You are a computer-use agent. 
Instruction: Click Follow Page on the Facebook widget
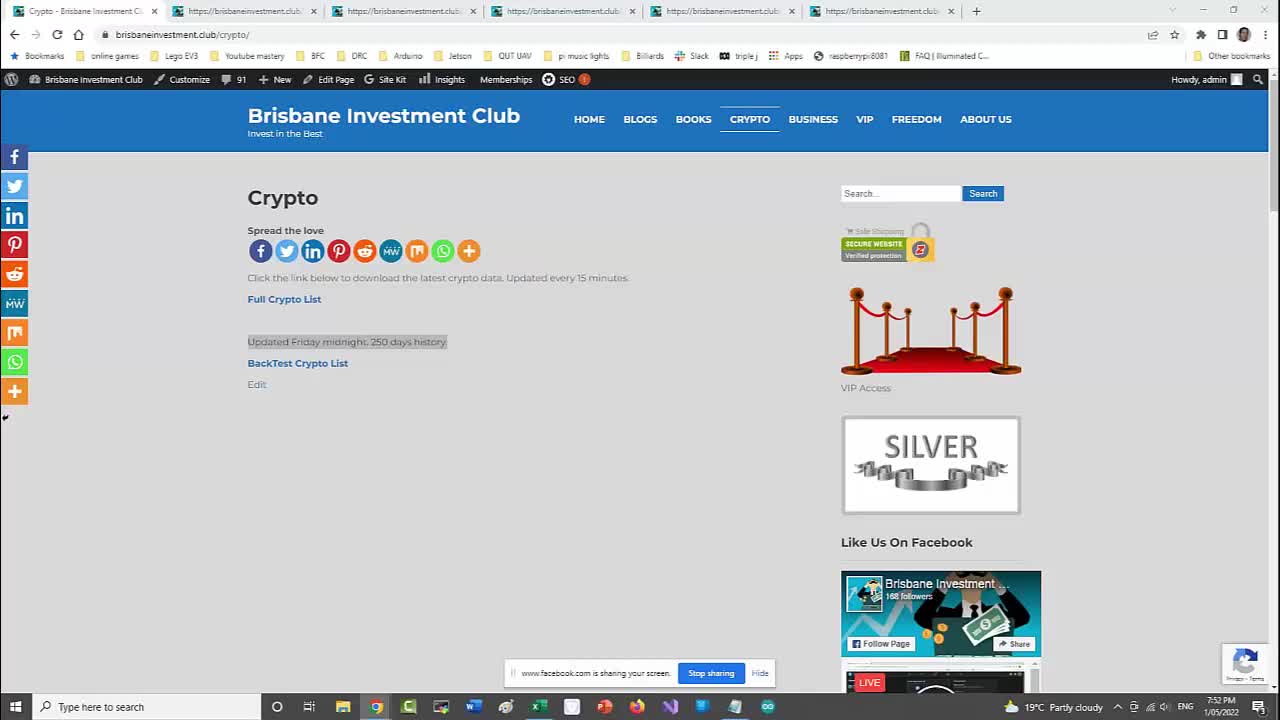coord(880,644)
